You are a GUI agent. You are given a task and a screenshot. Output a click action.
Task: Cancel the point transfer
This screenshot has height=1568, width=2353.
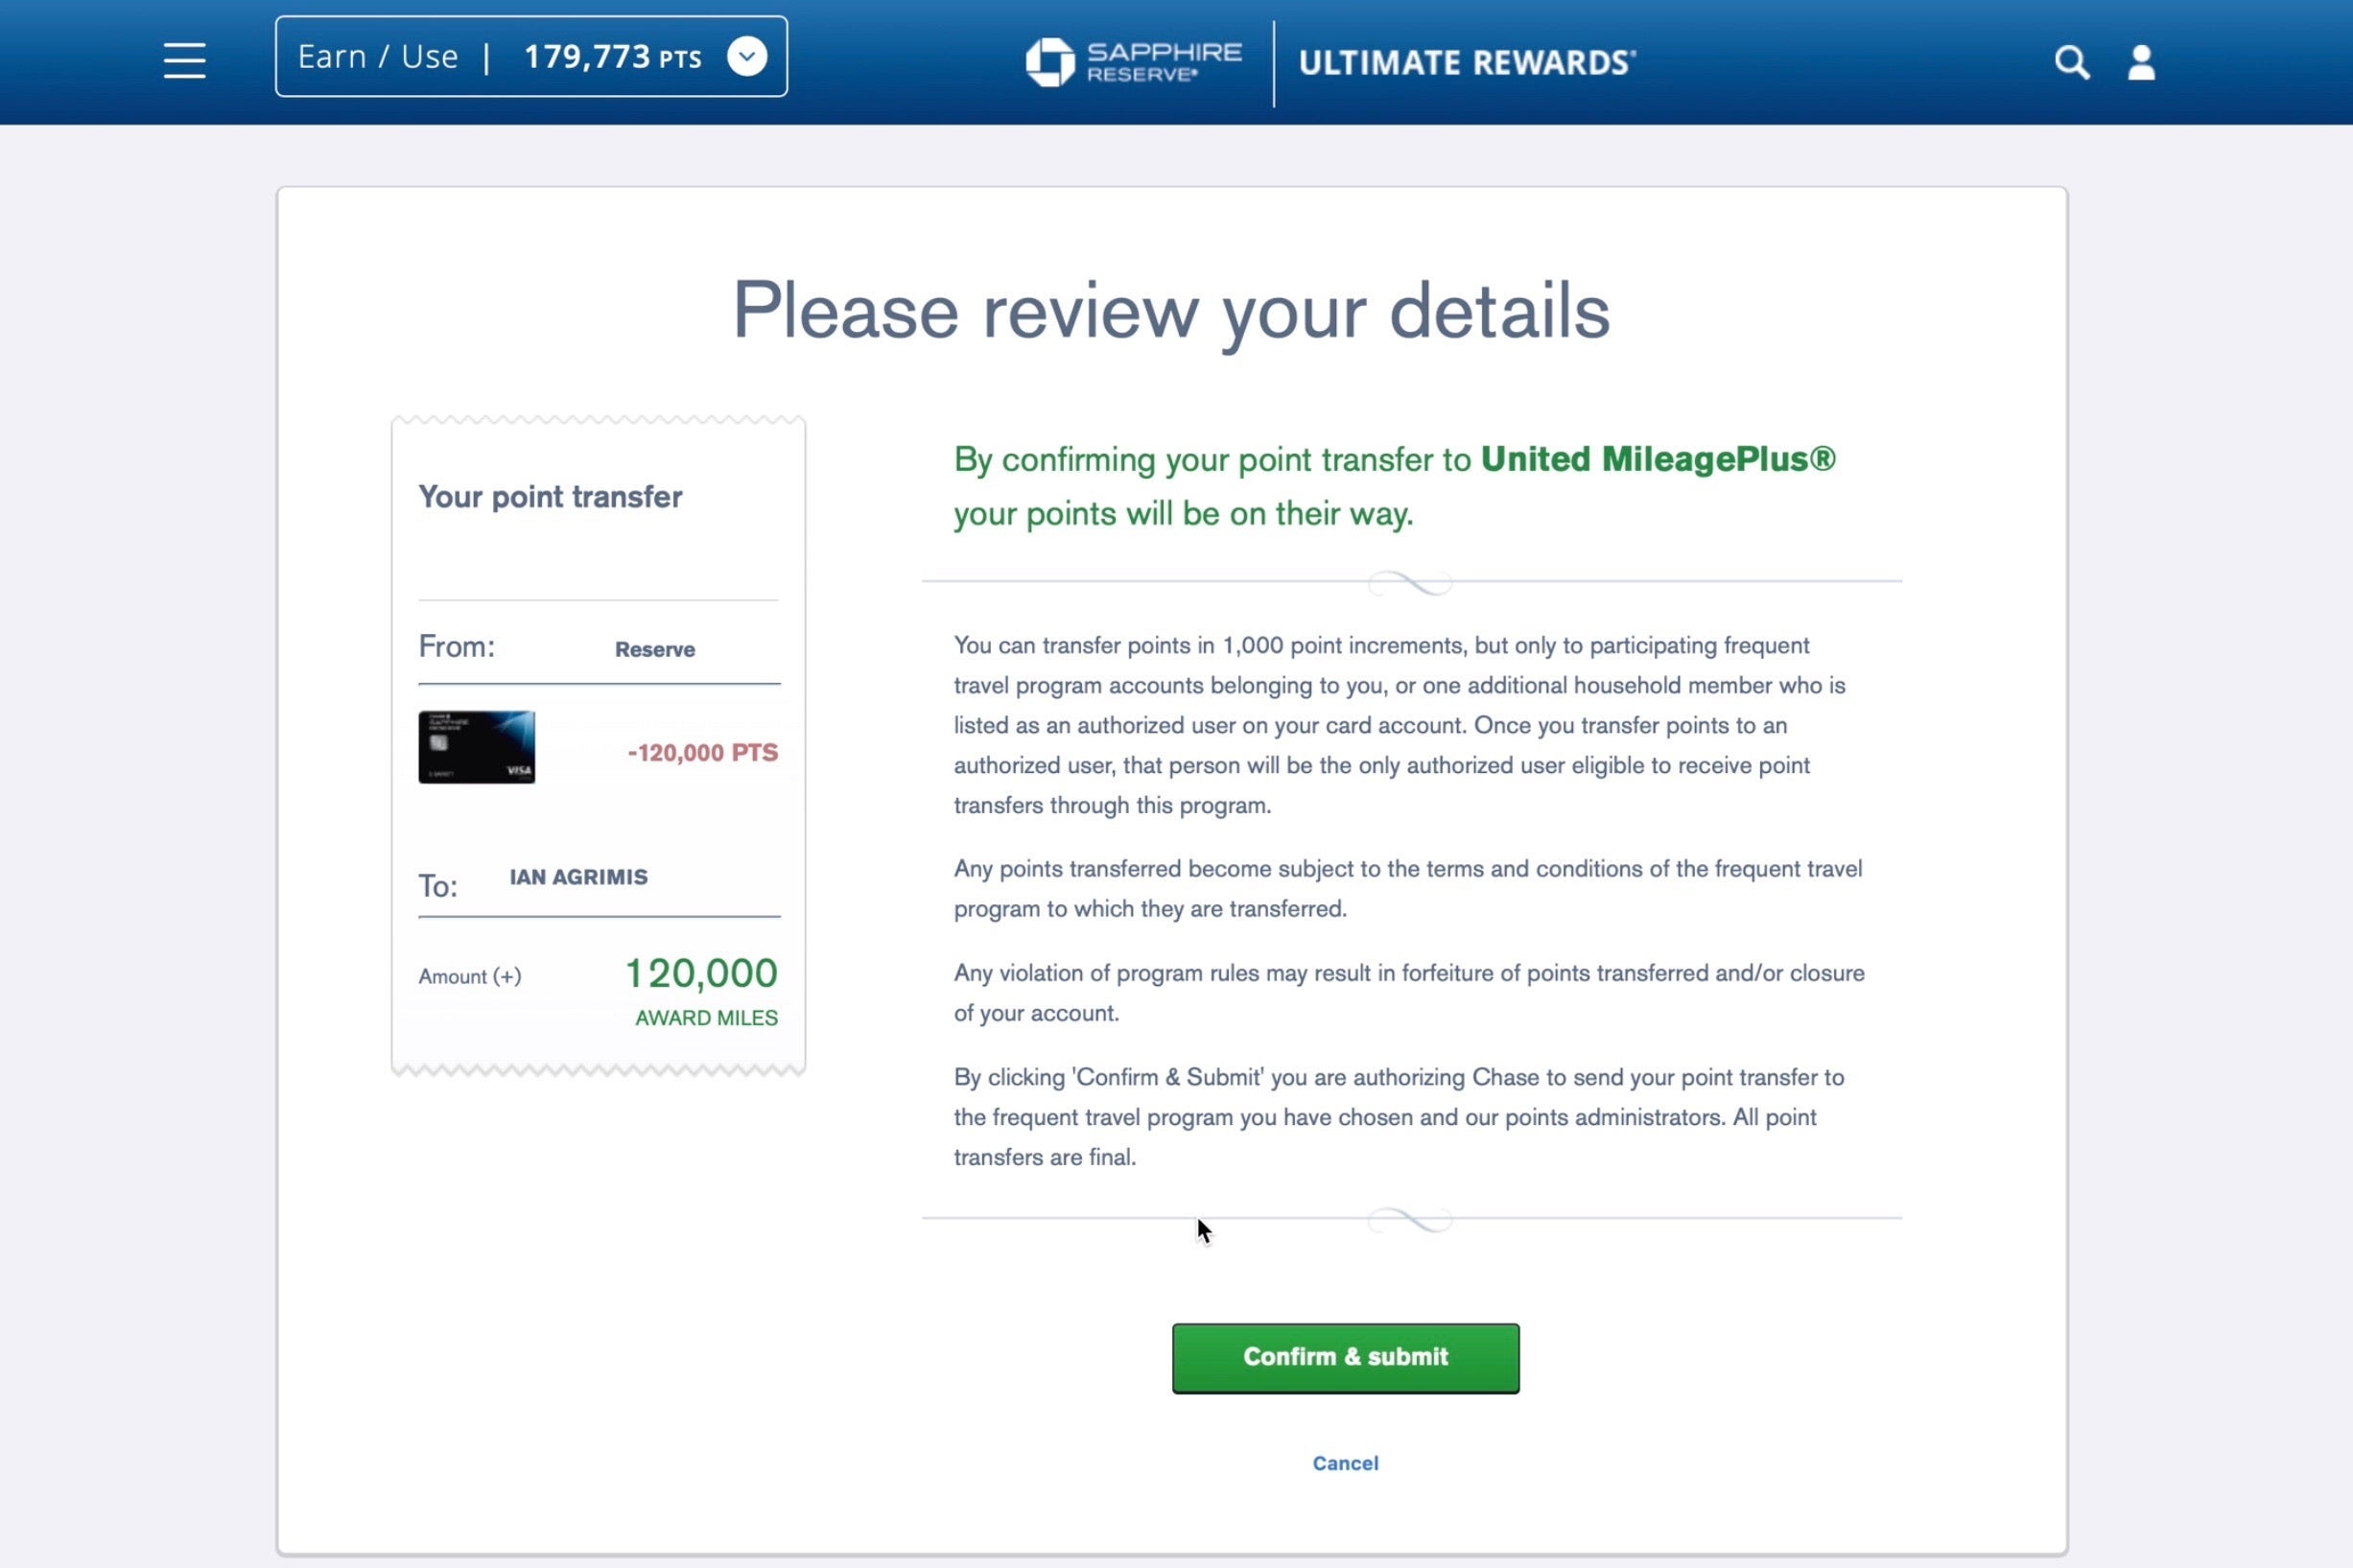point(1345,1463)
